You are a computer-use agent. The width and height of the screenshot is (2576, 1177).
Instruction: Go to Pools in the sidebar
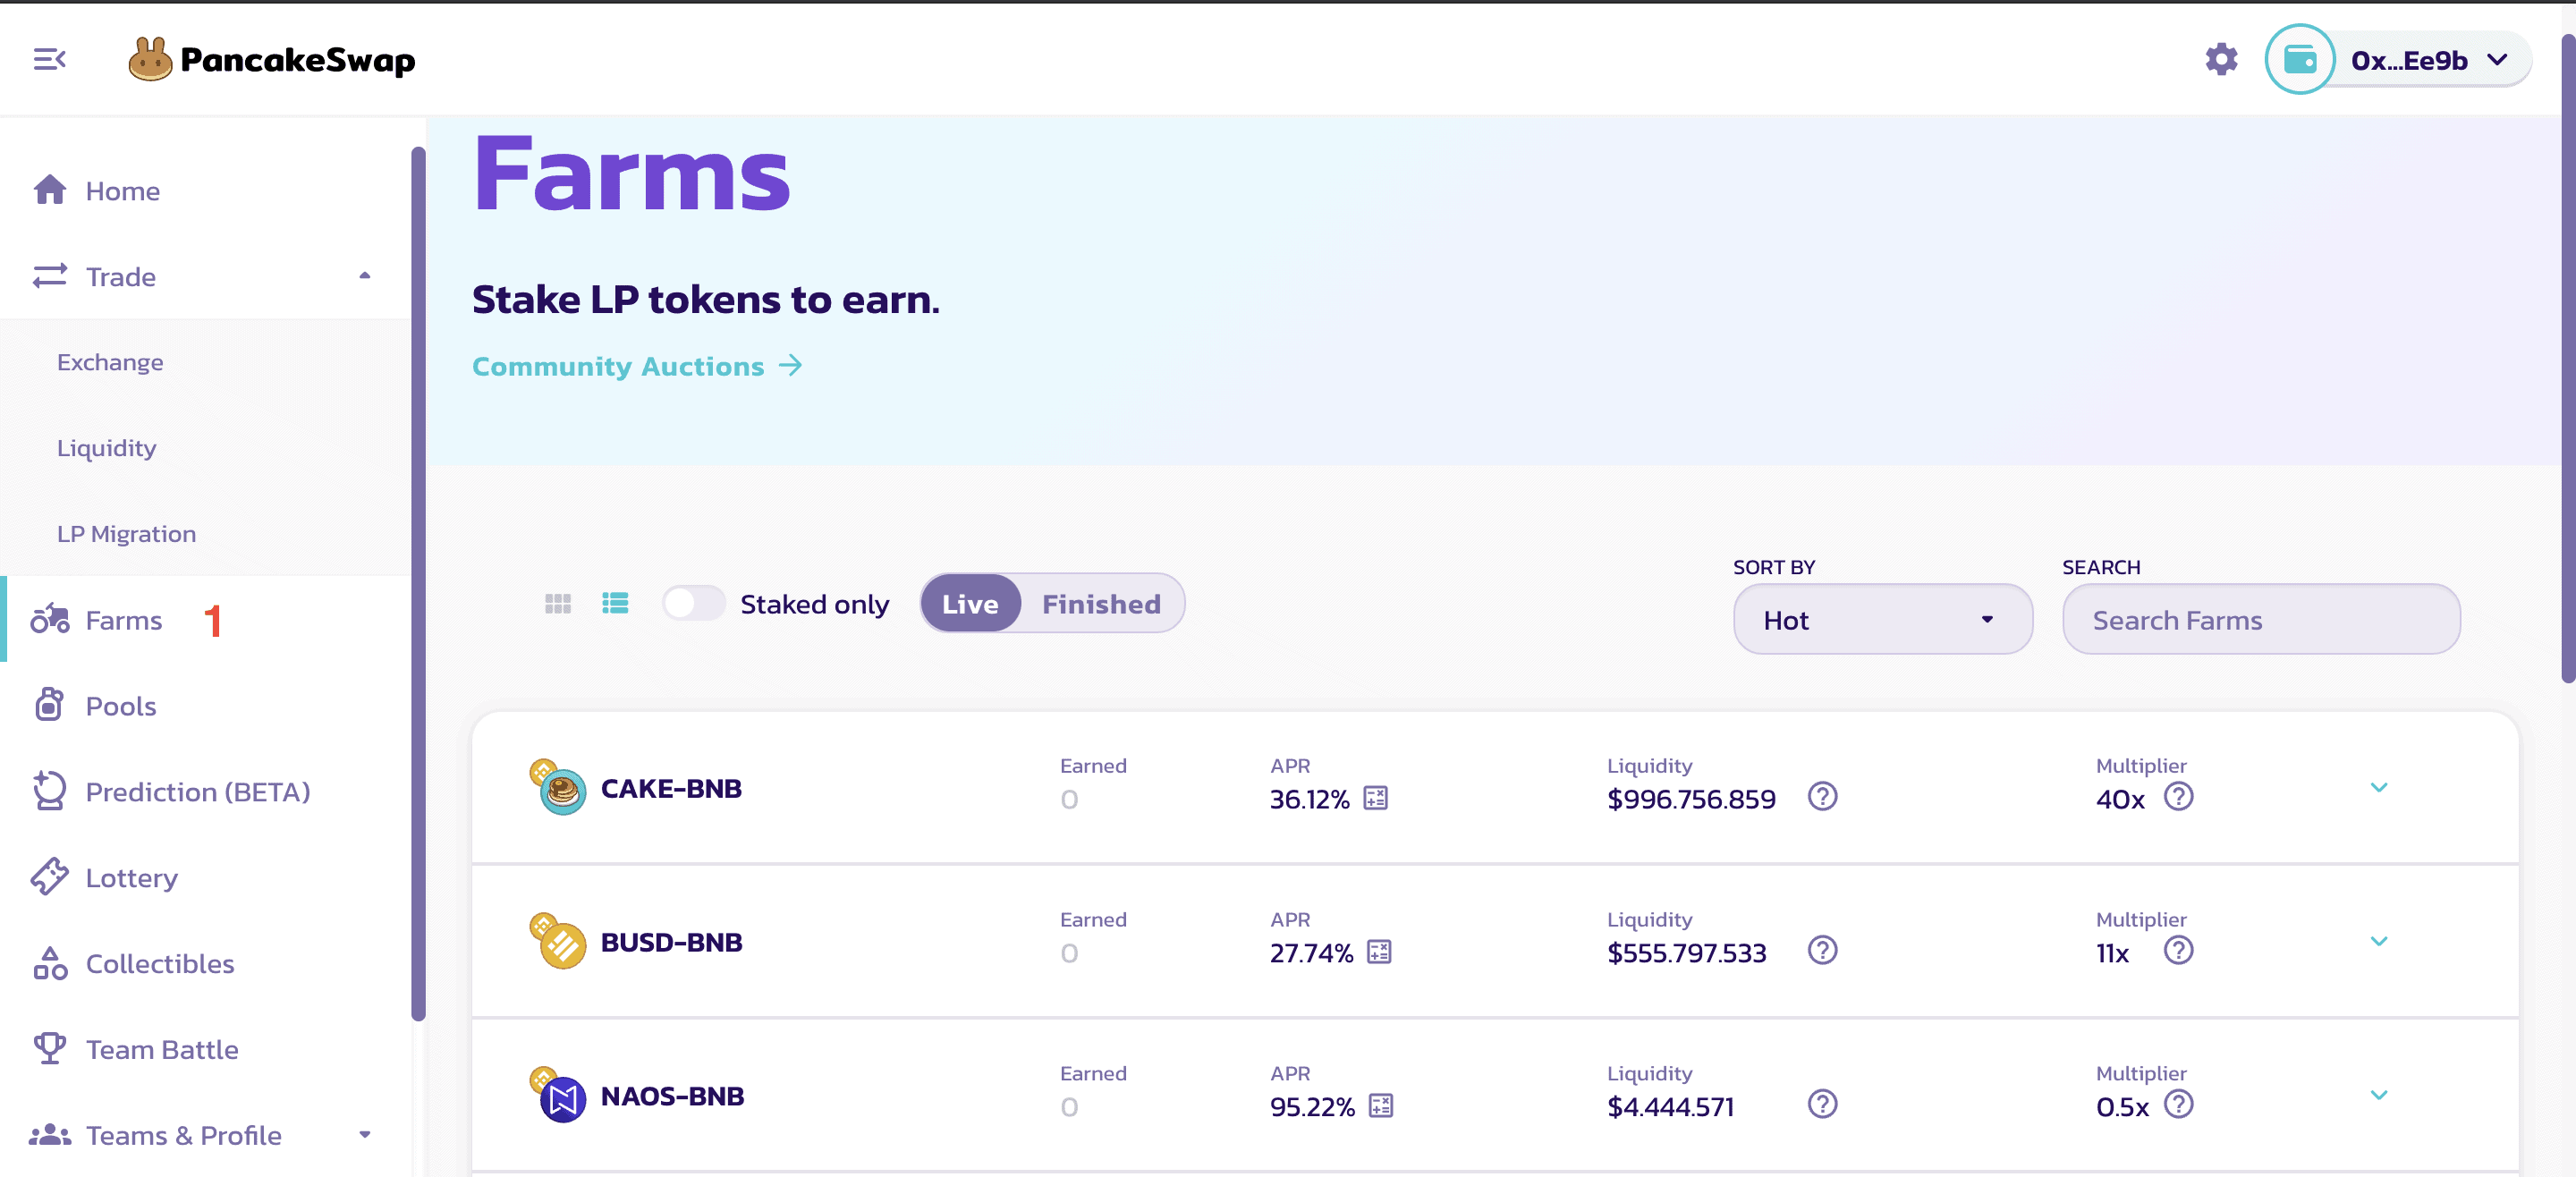point(121,706)
